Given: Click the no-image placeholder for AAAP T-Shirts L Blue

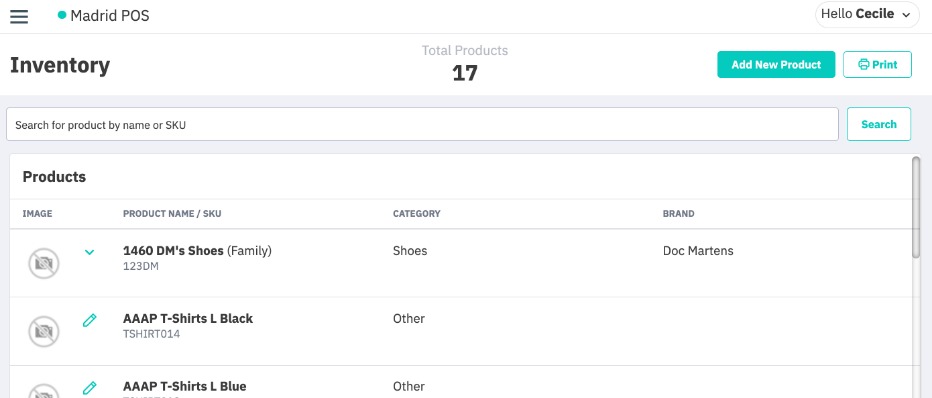Looking at the screenshot, I should pos(44,391).
